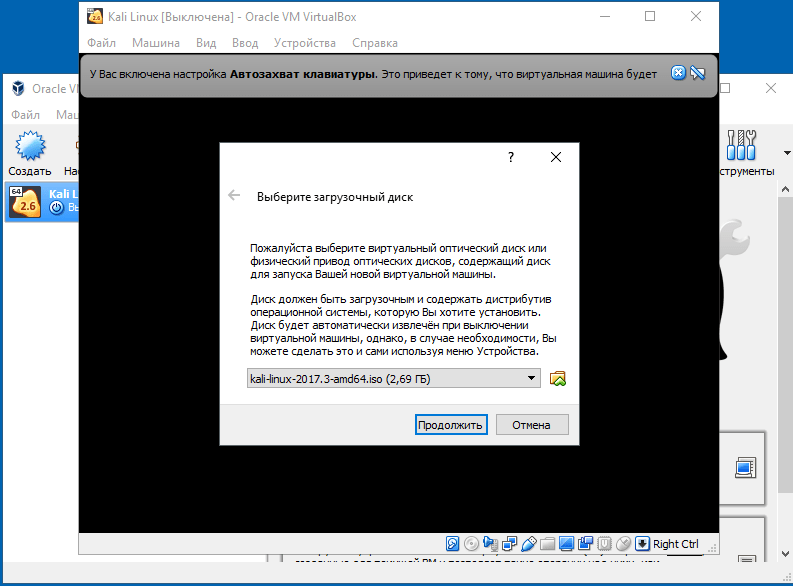Open the Машина menu in VM window

156,43
